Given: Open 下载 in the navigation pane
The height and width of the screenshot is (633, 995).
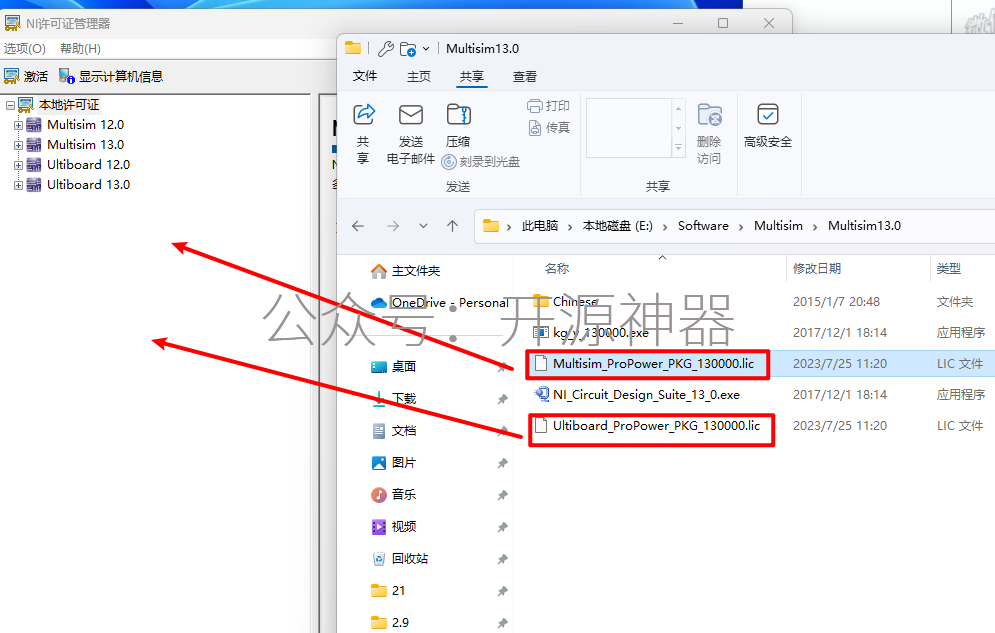Looking at the screenshot, I should pyautogui.click(x=394, y=398).
